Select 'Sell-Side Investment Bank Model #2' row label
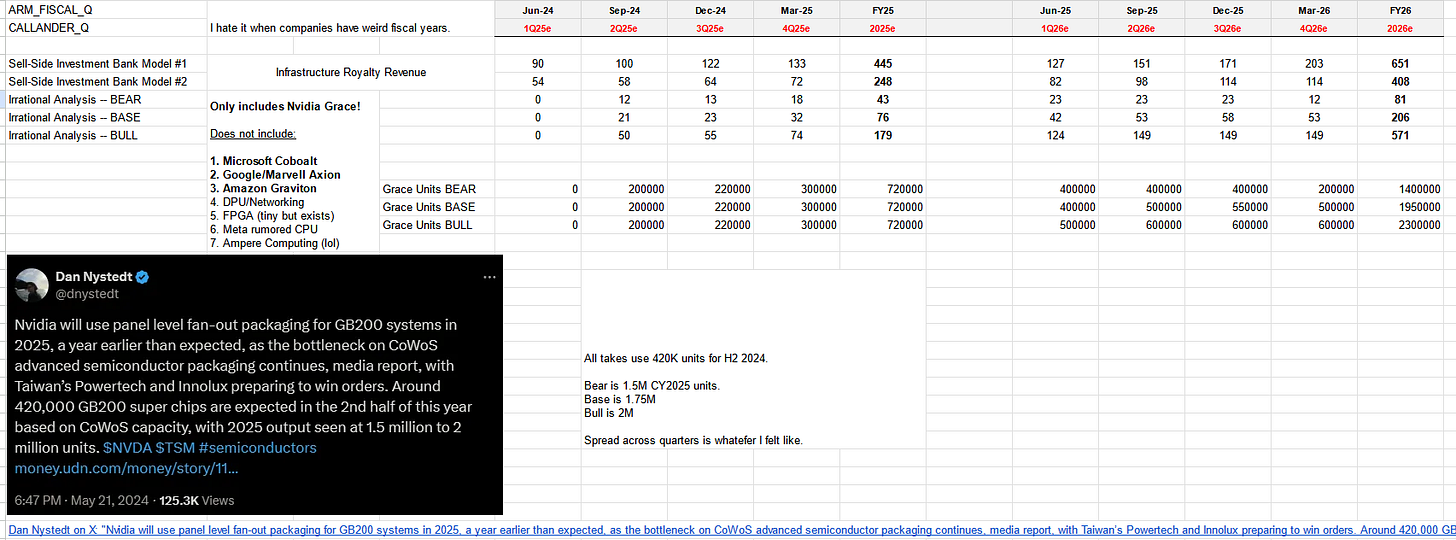The image size is (1456, 540). pos(97,81)
